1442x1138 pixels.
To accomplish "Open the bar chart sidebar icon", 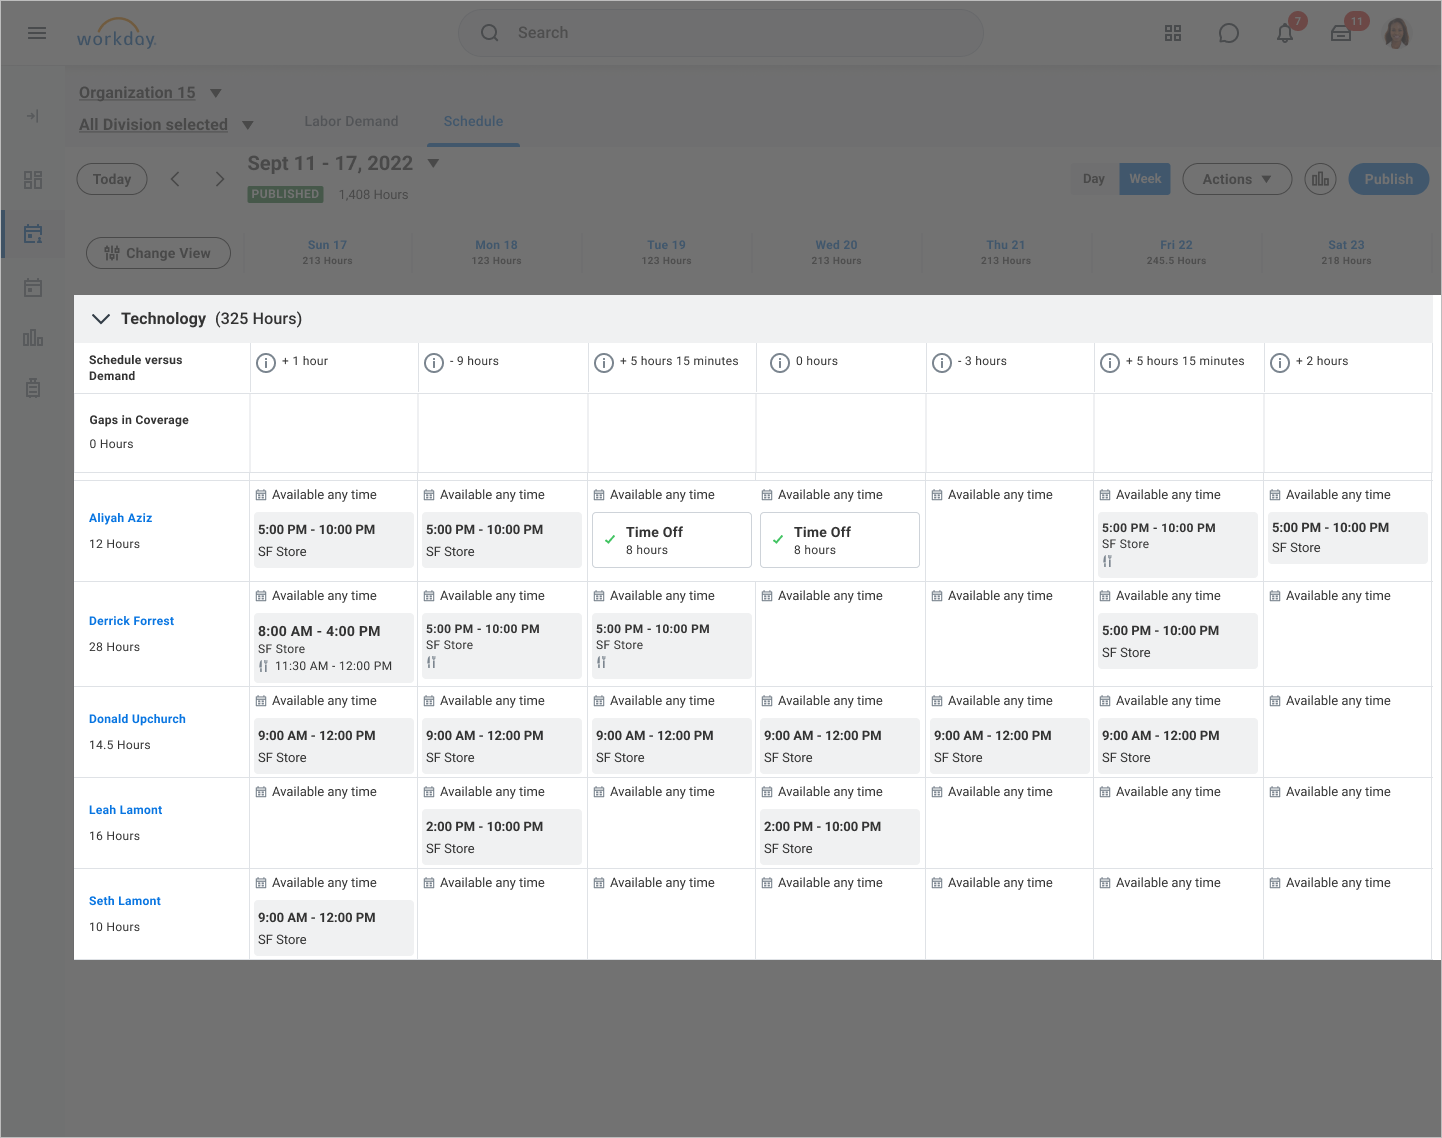I will tap(33, 337).
